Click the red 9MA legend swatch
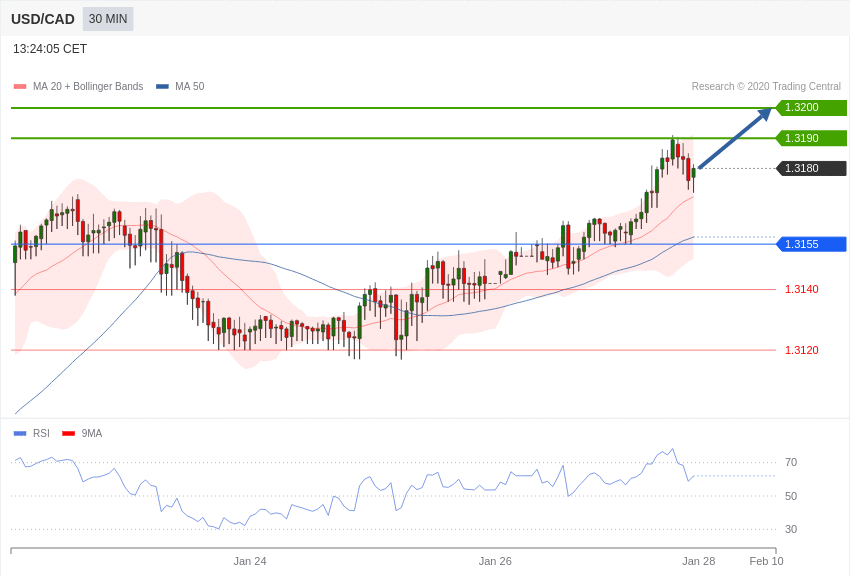Viewport: 850px width, 576px height. [x=68, y=433]
